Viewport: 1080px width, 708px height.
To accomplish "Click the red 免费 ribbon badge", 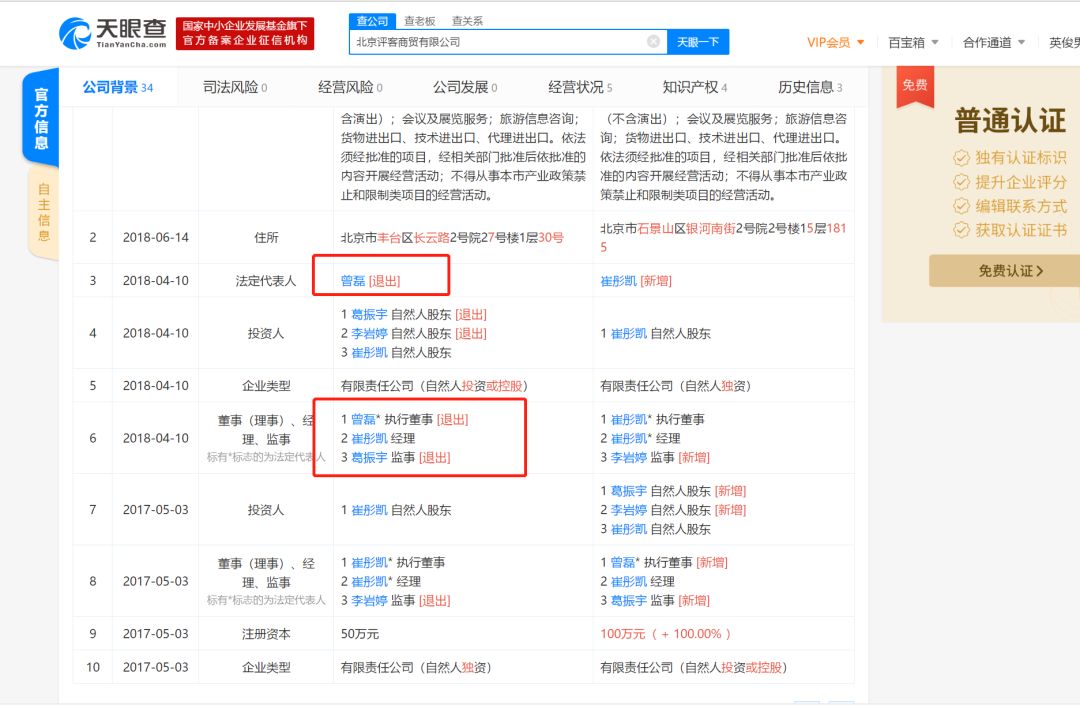I will [914, 85].
